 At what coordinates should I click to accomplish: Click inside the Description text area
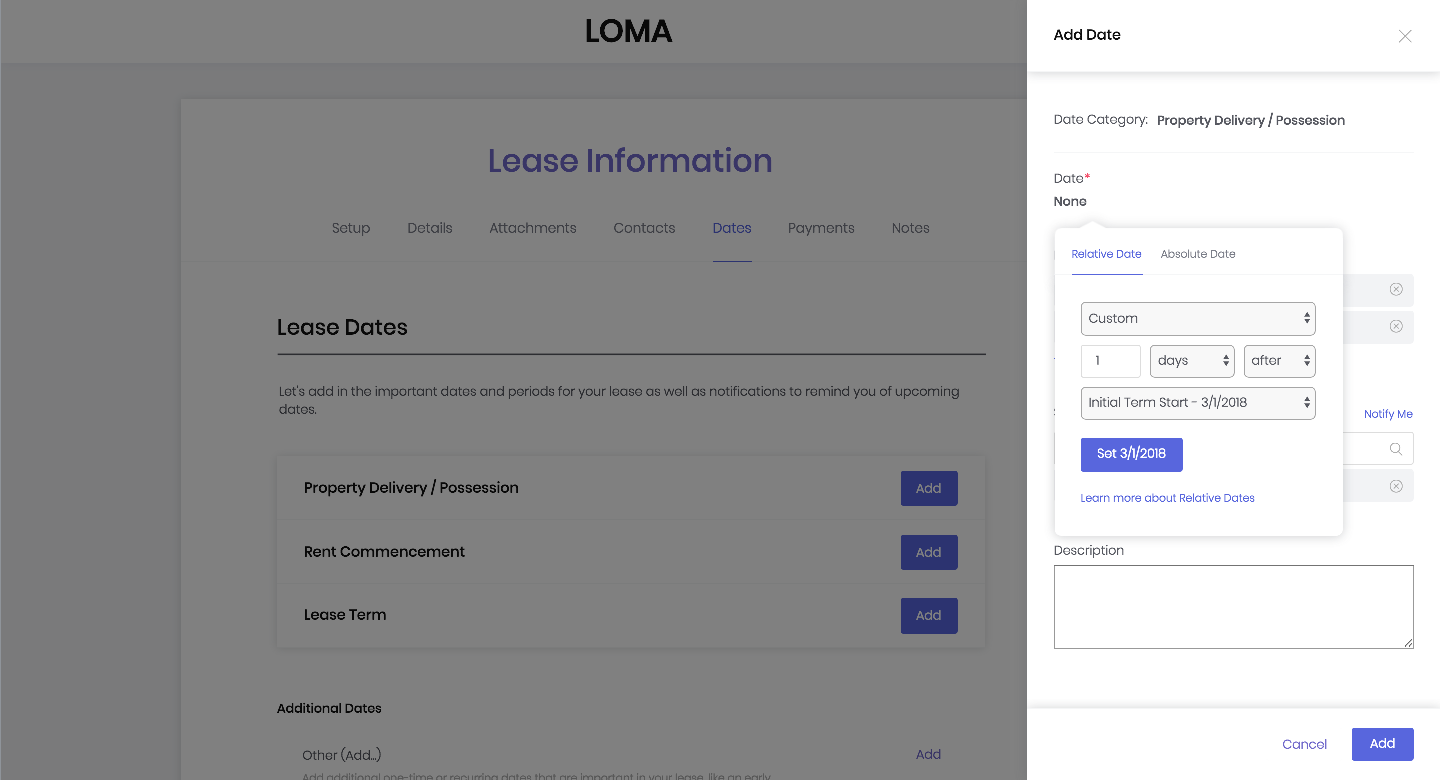[x=1233, y=606]
